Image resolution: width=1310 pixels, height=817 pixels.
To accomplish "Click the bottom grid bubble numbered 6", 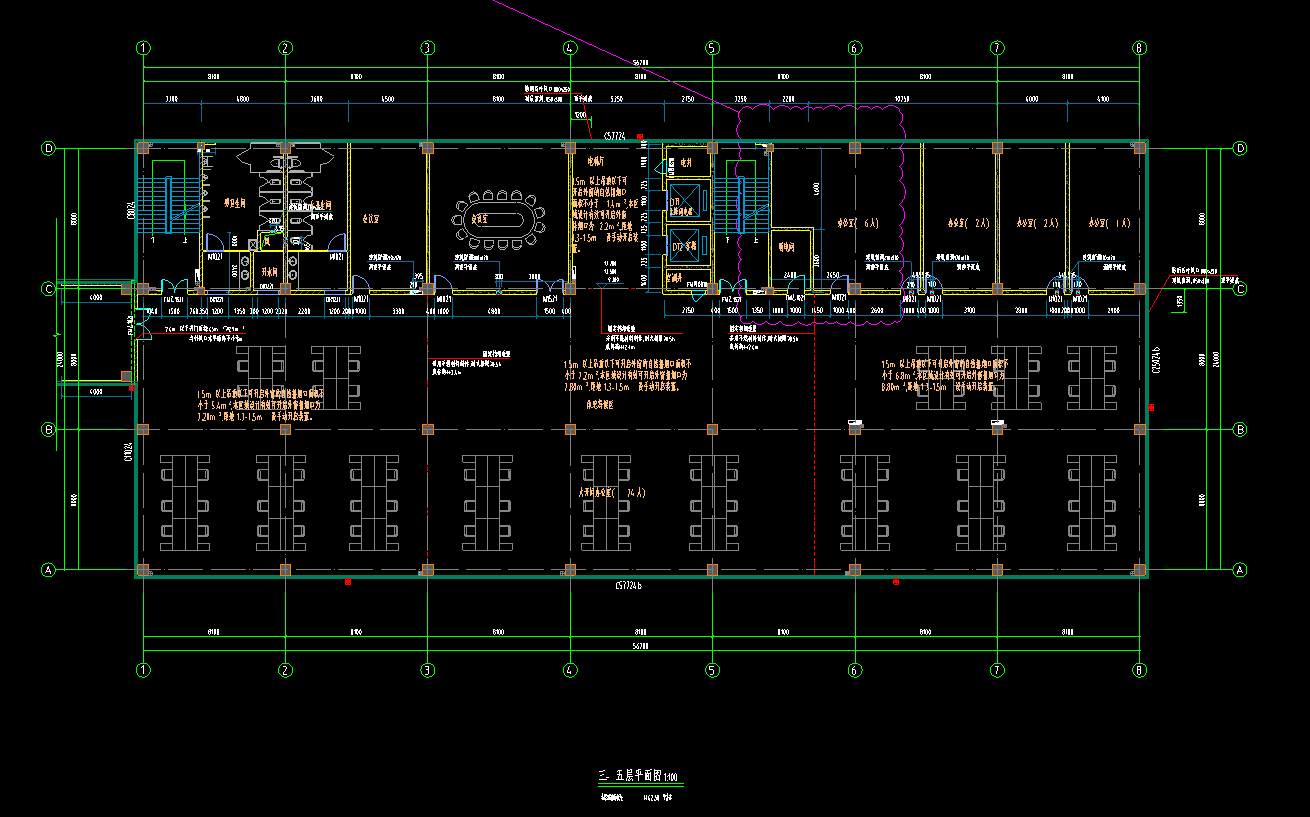I will tap(854, 670).
